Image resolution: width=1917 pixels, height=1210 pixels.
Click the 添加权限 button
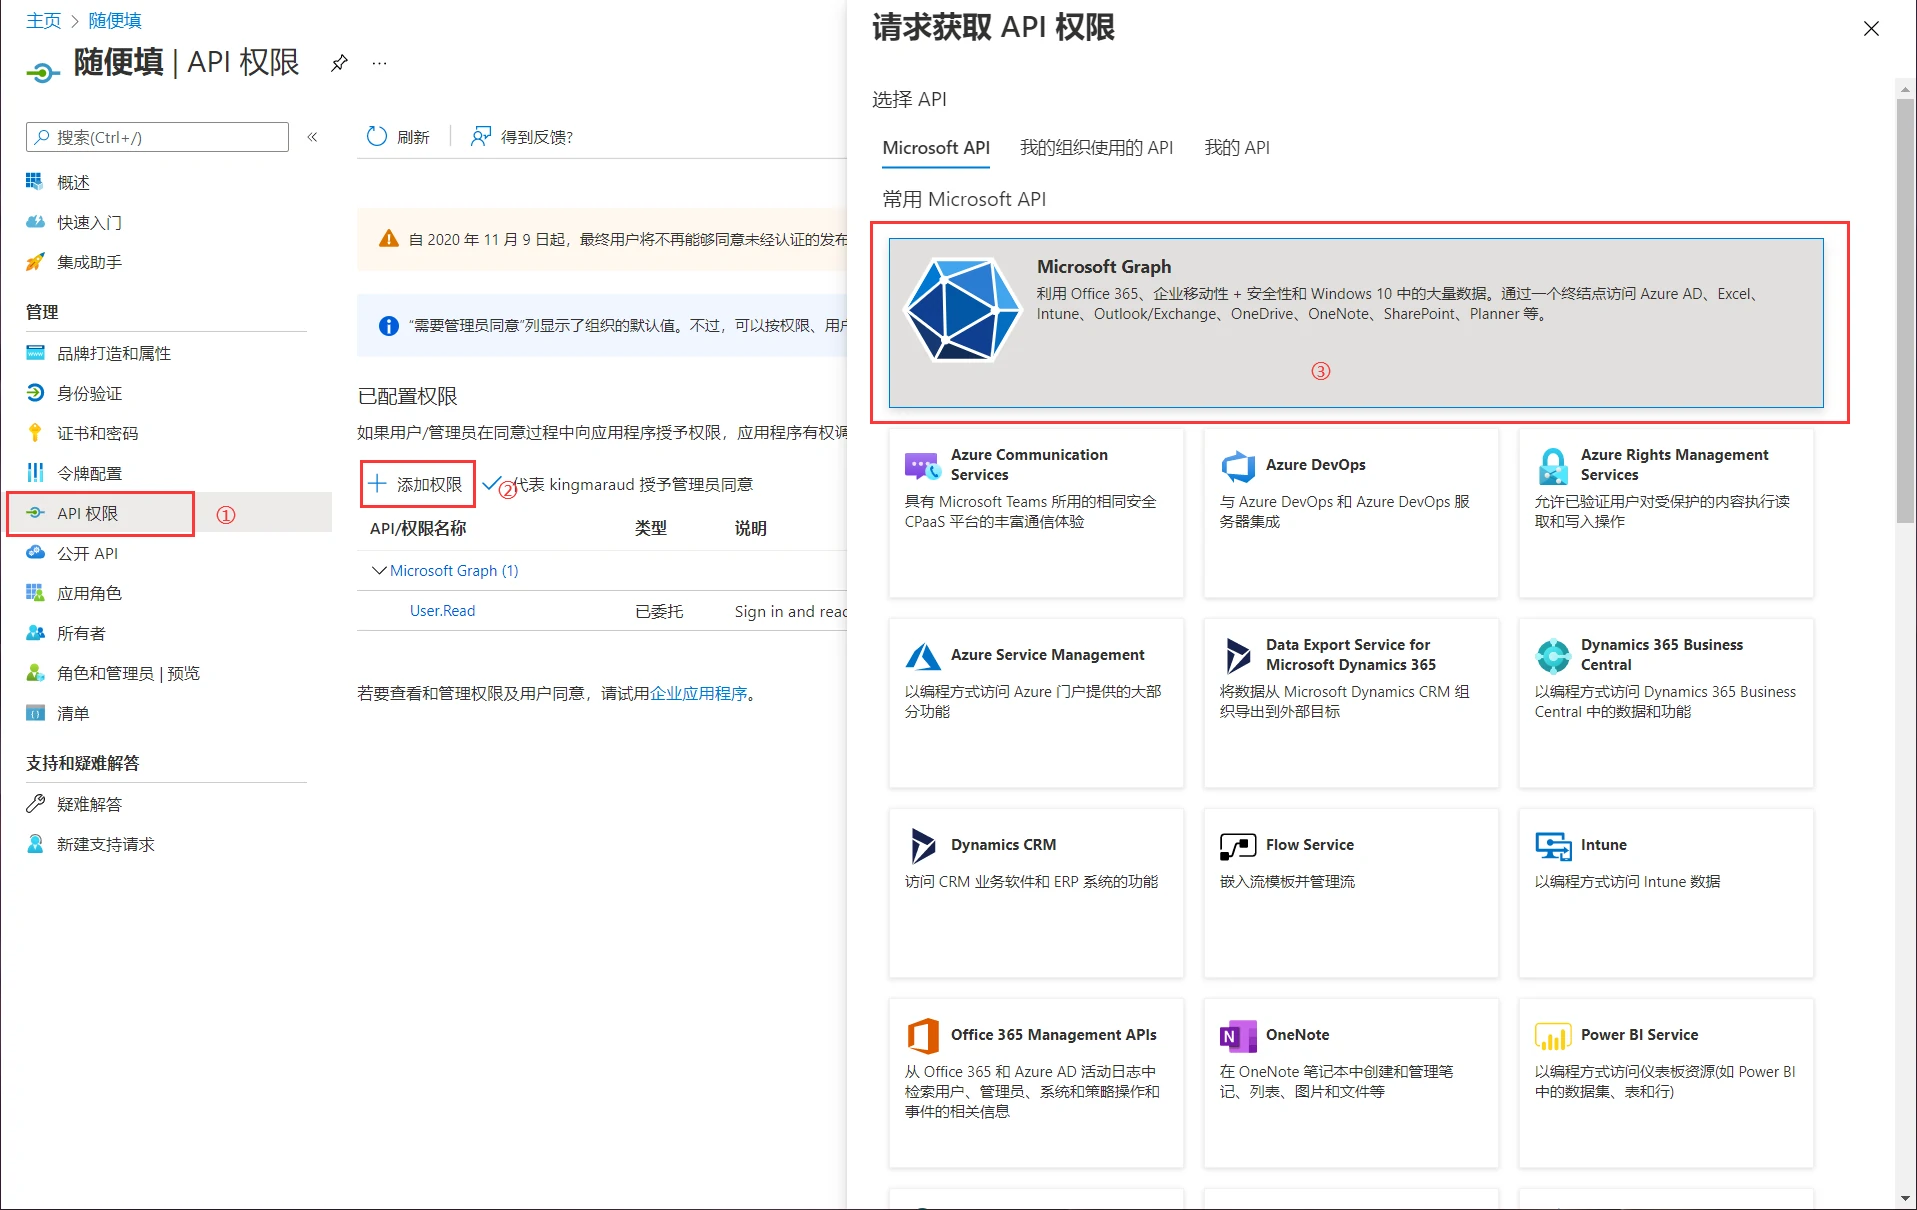tap(417, 485)
